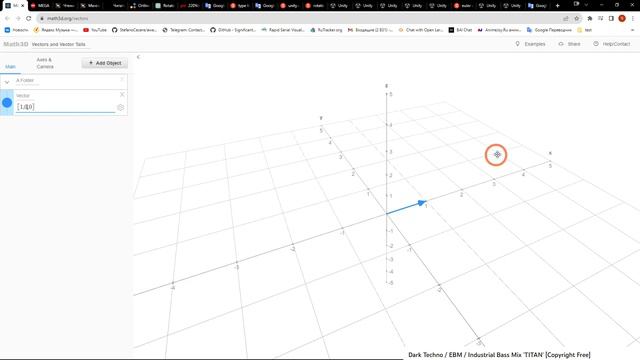Open the Axes & Camera tab
Viewport: 640px width, 360px height.
tap(44, 63)
